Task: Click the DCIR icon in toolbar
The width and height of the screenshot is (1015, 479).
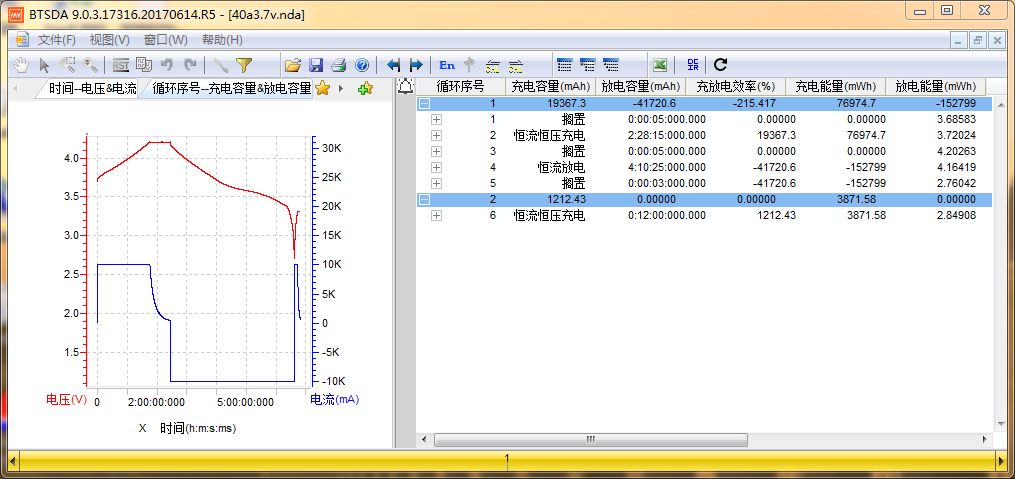Action: [693, 65]
